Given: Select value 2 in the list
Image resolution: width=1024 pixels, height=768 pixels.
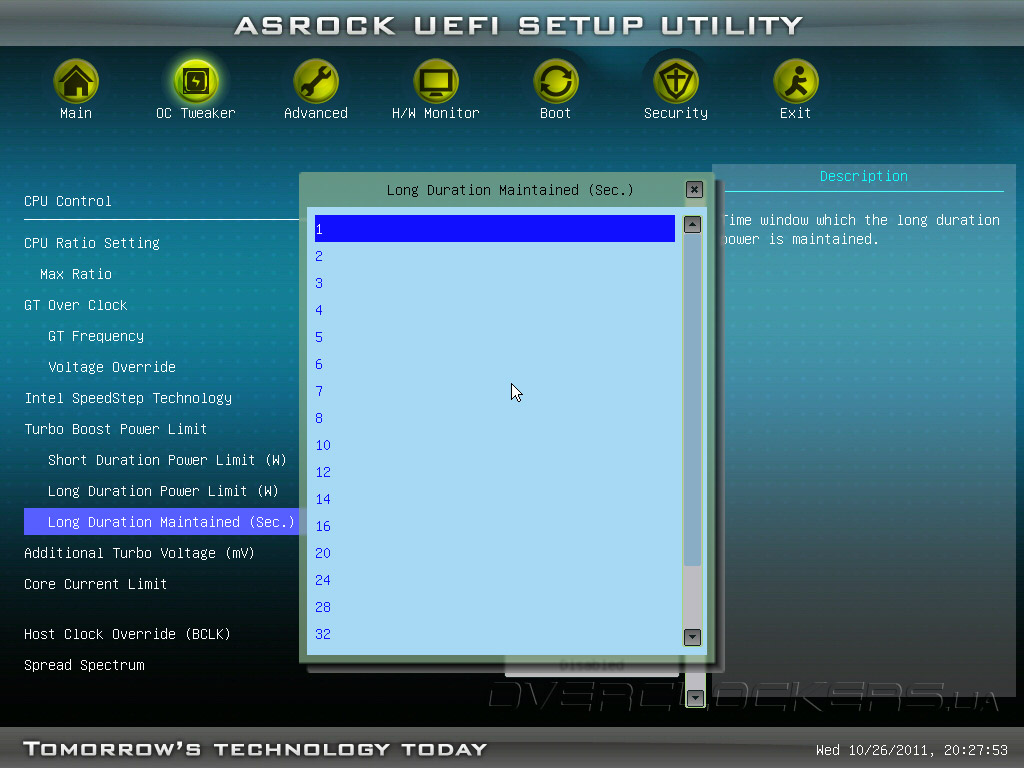Looking at the screenshot, I should pyautogui.click(x=494, y=256).
